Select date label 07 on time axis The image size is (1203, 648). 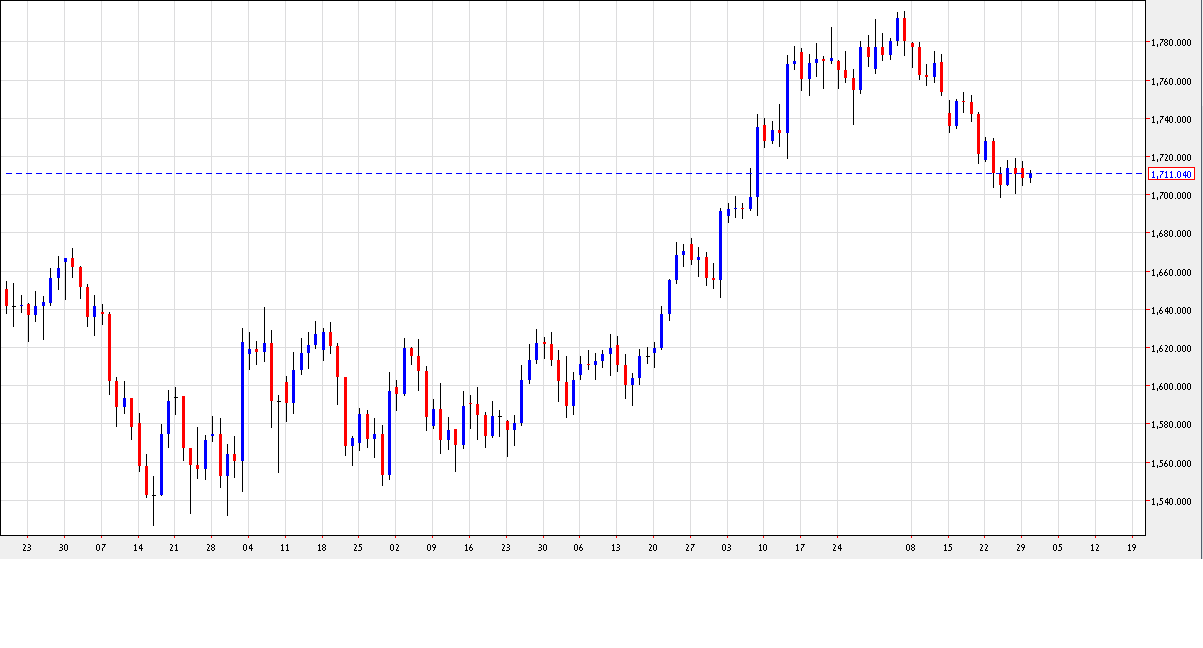coord(101,547)
